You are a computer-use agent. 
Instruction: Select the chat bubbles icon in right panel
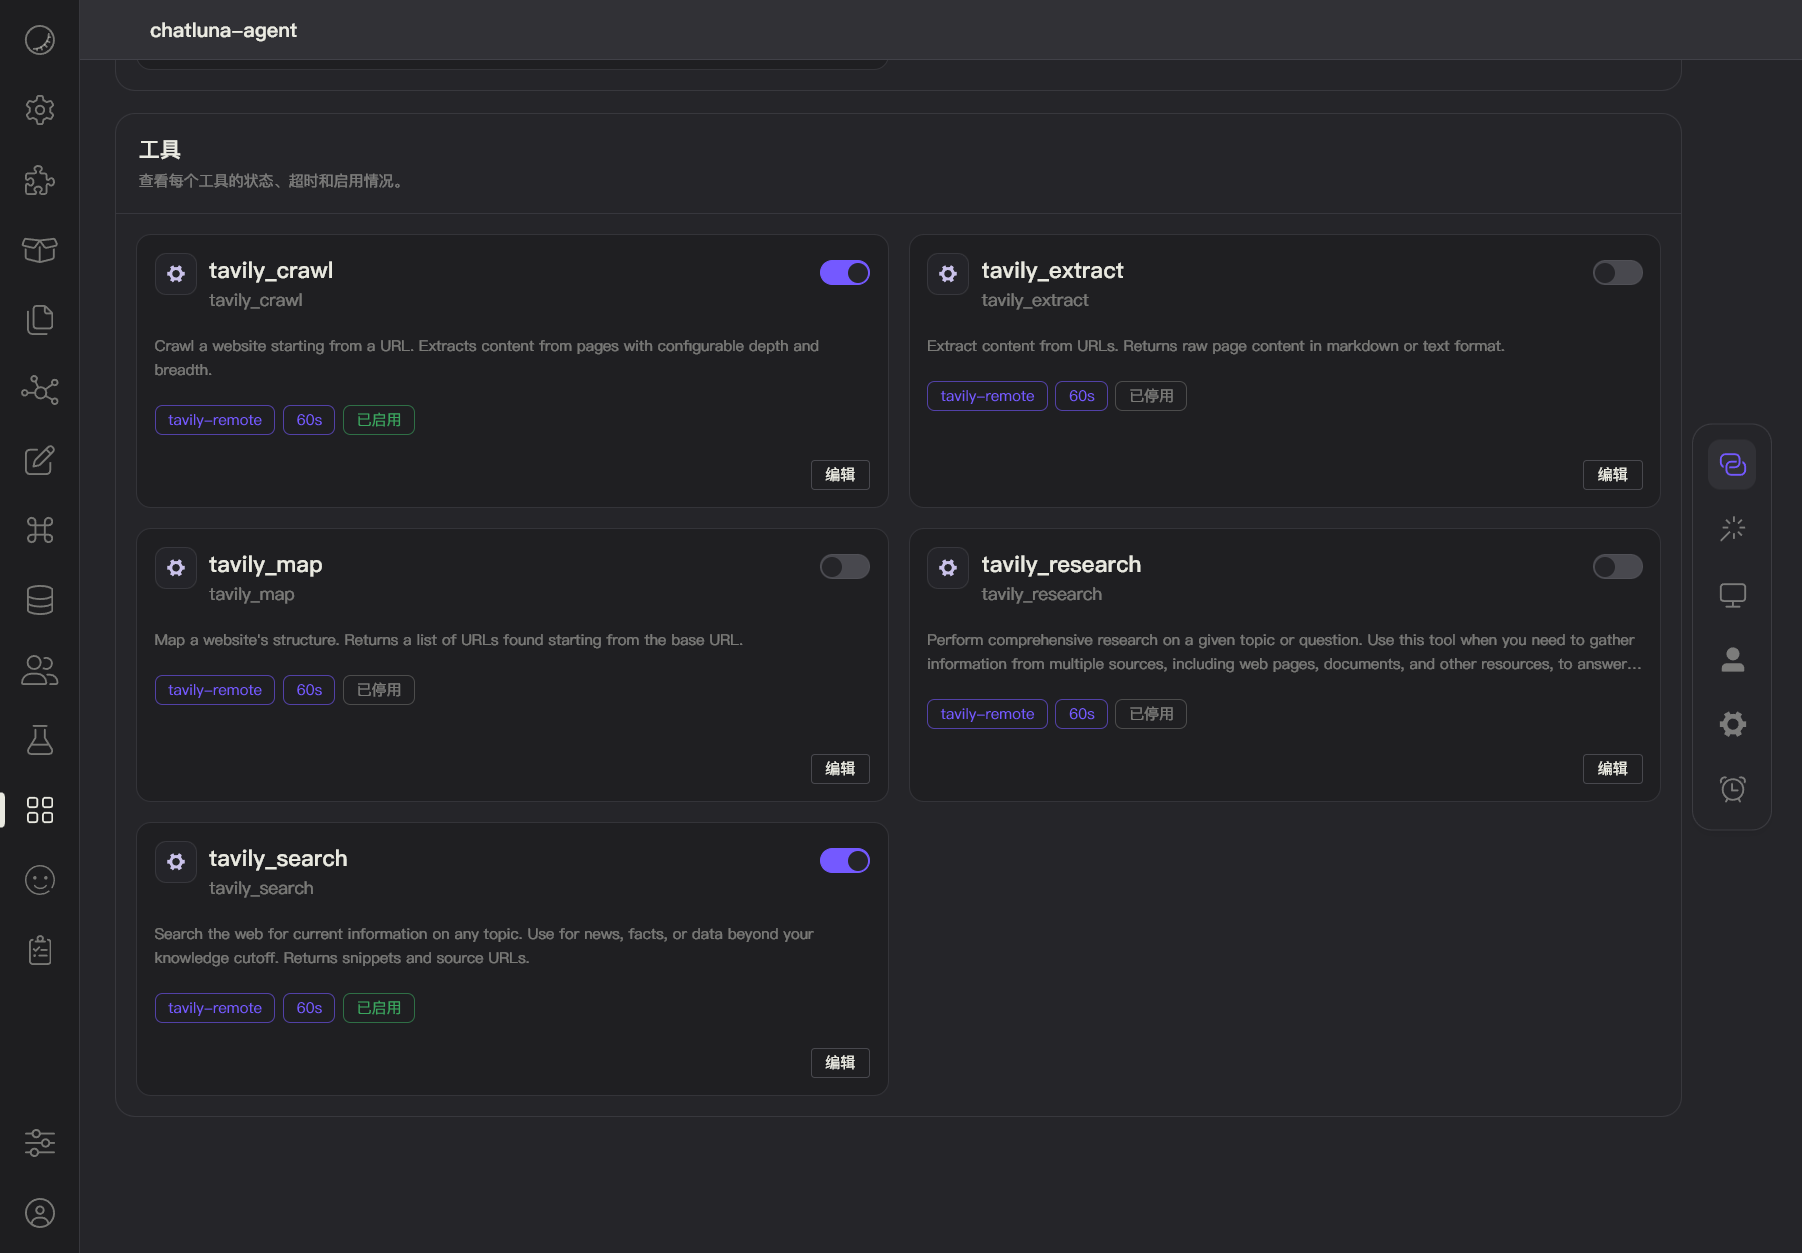point(1732,465)
